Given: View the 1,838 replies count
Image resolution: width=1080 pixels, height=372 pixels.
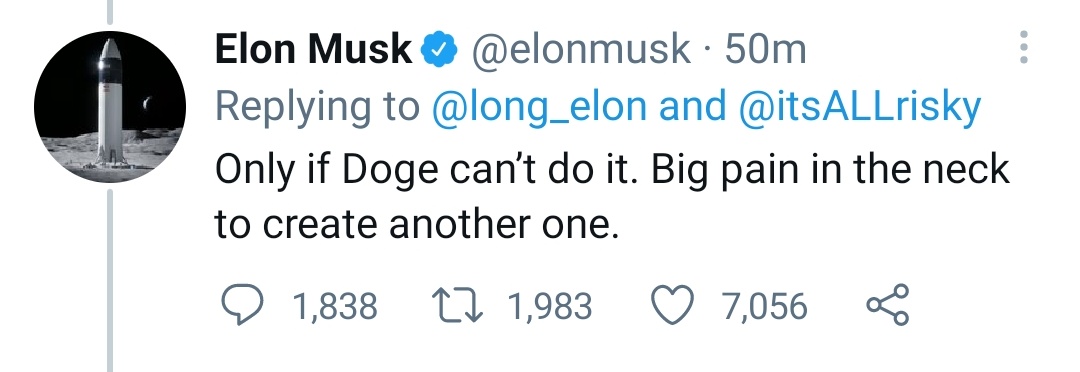Looking at the screenshot, I should pos(335,306).
